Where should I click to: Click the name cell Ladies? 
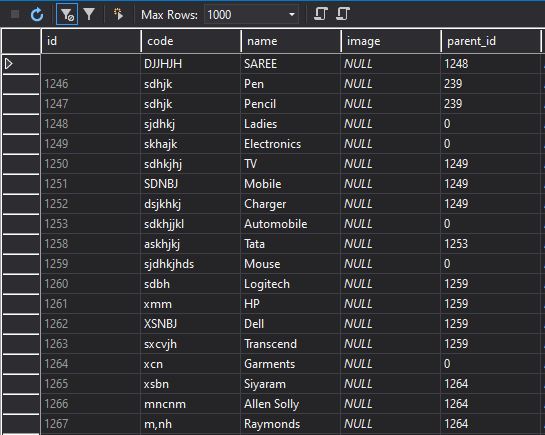291,124
